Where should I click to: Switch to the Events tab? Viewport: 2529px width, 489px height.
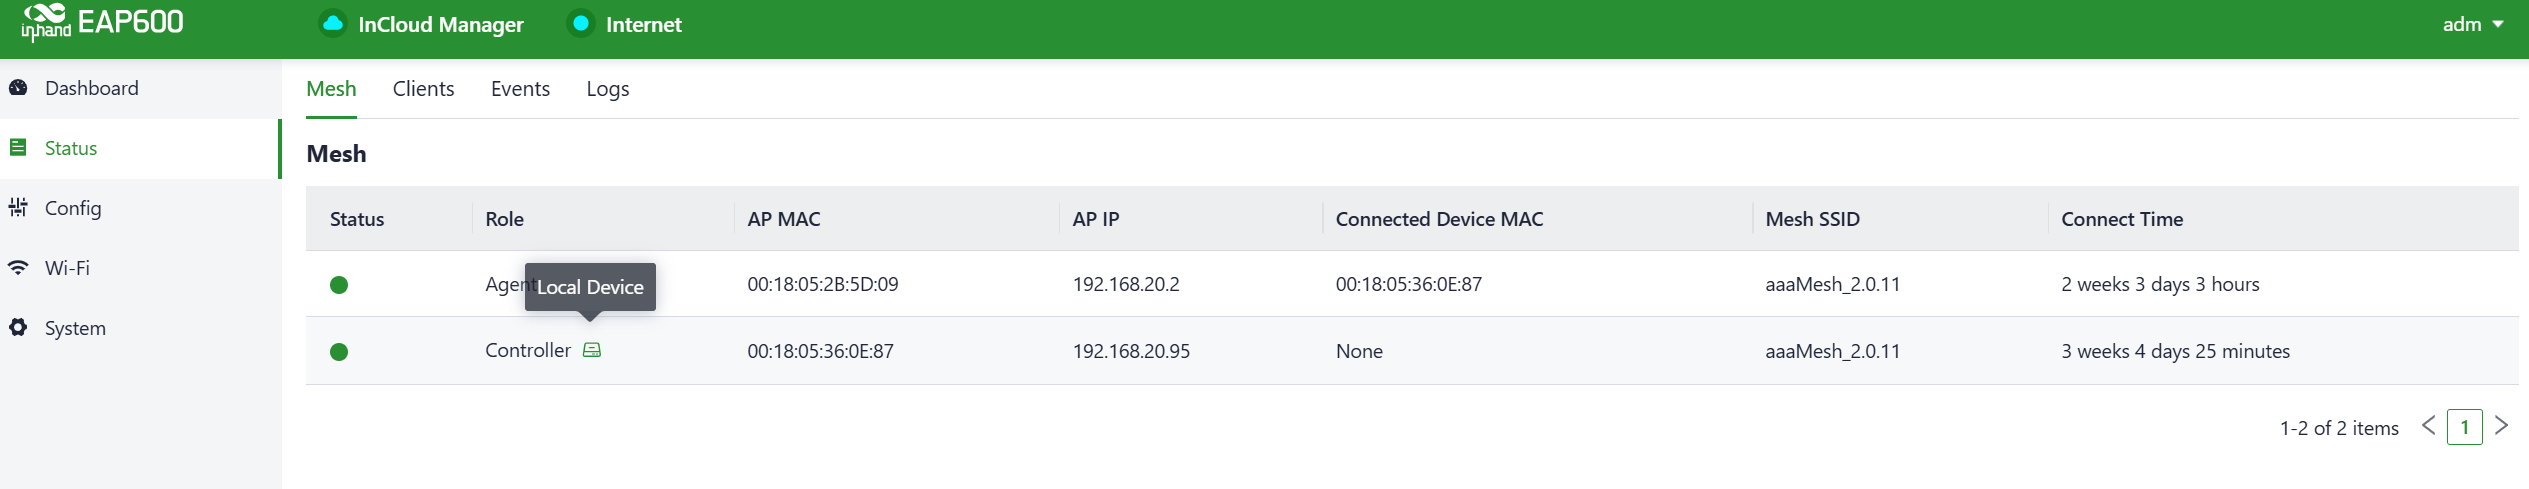click(x=520, y=89)
